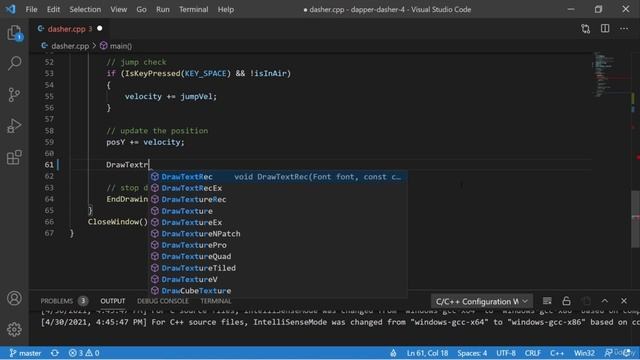Click Ln 61, Col 18 in status bar

(x=427, y=353)
